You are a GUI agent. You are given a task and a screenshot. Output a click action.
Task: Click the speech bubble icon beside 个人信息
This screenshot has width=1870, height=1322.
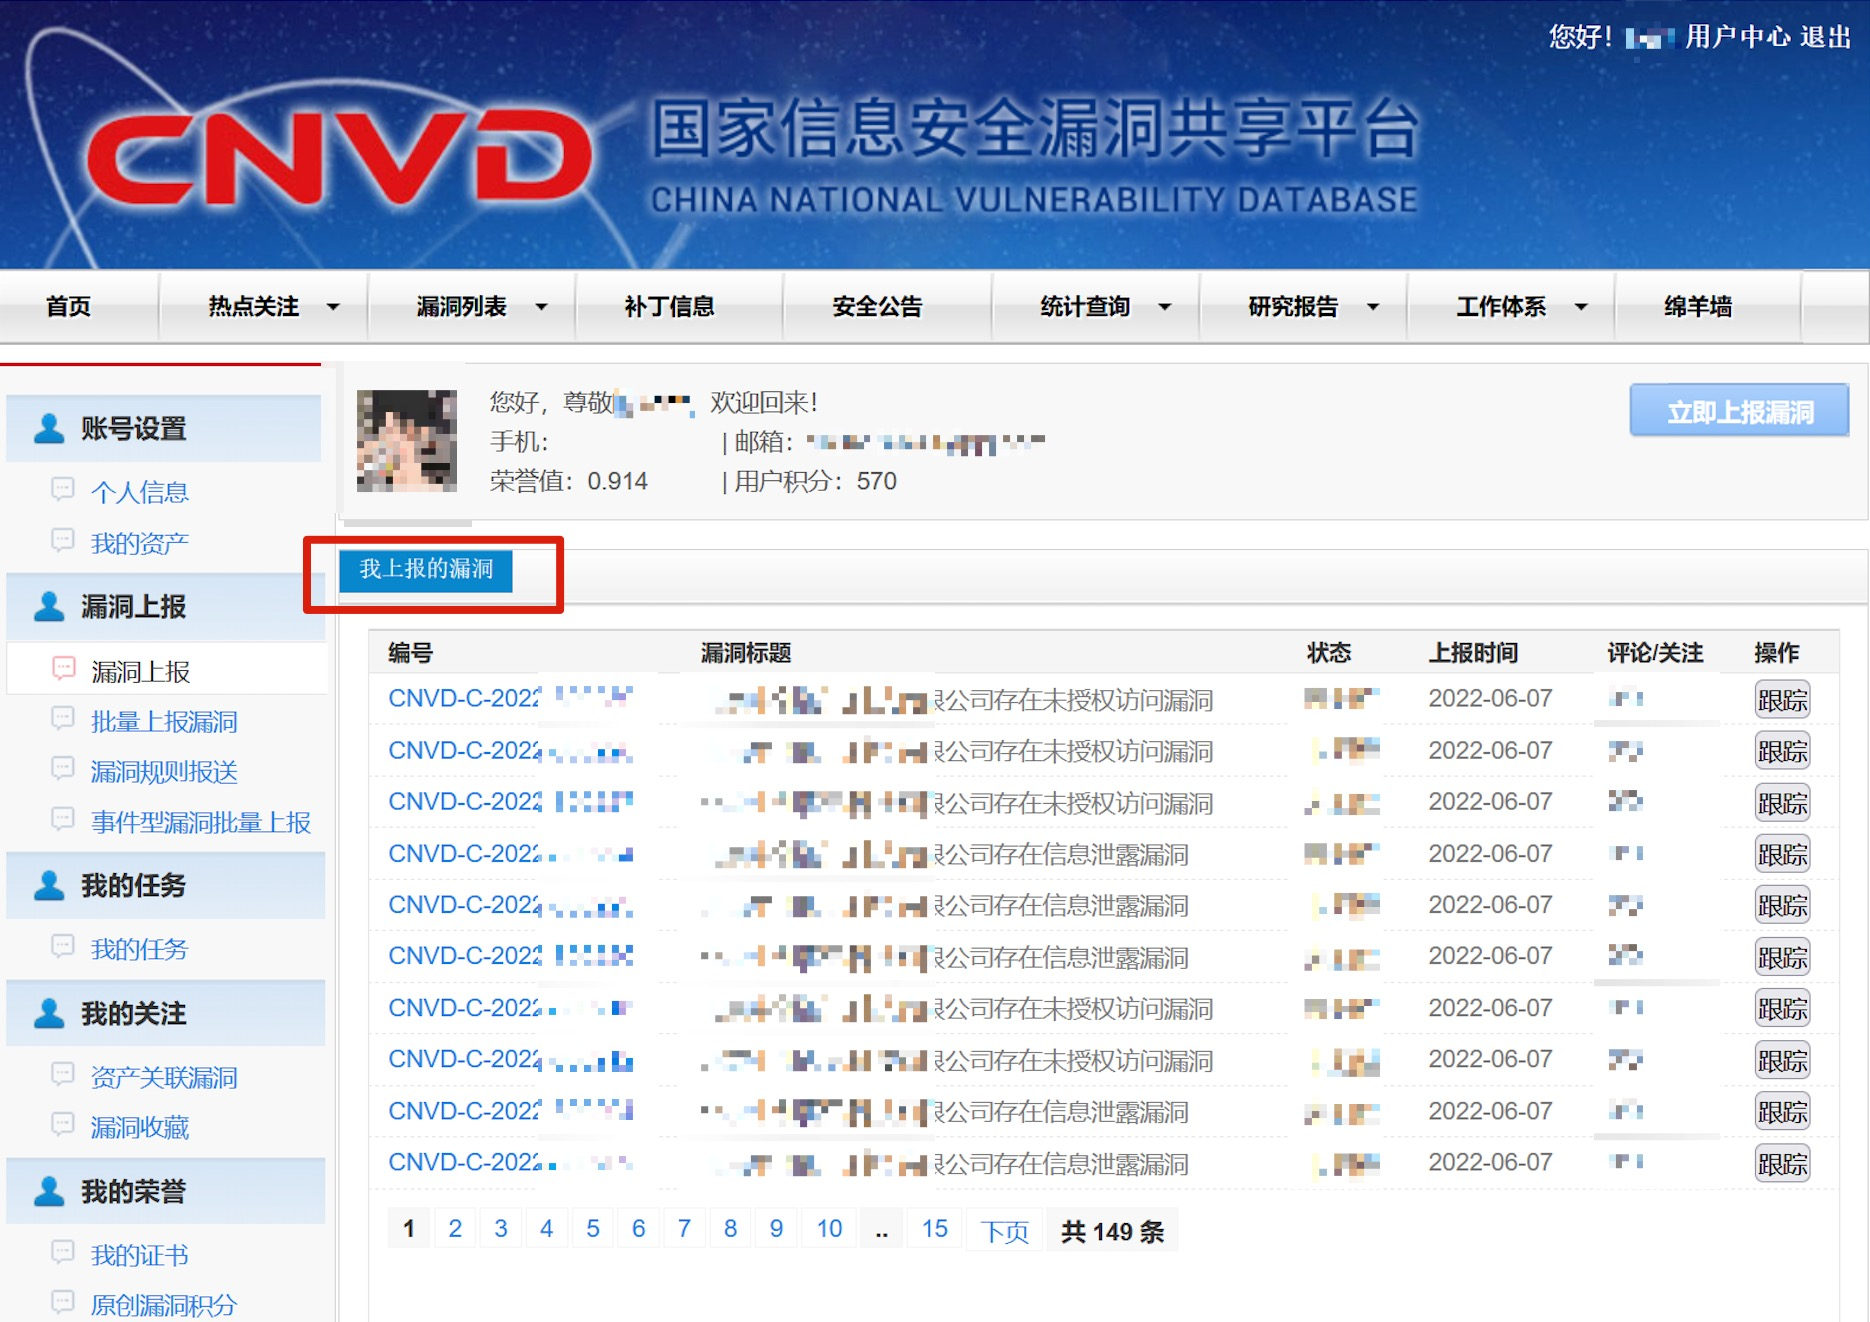point(64,491)
